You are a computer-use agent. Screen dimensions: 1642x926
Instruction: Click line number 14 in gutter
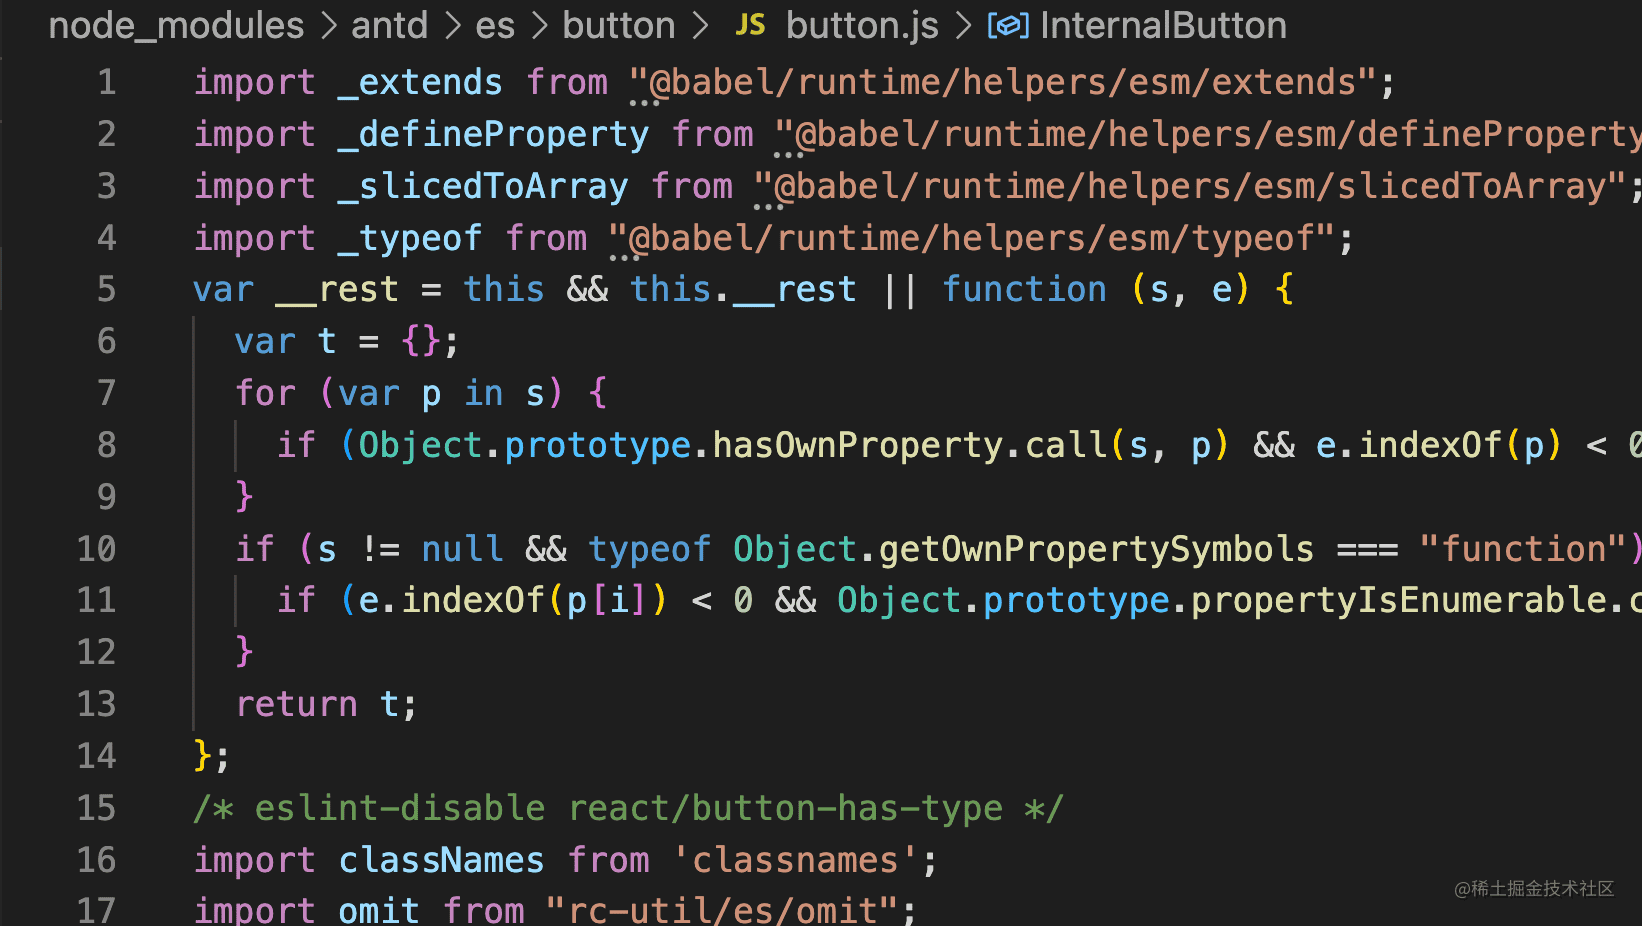point(96,755)
